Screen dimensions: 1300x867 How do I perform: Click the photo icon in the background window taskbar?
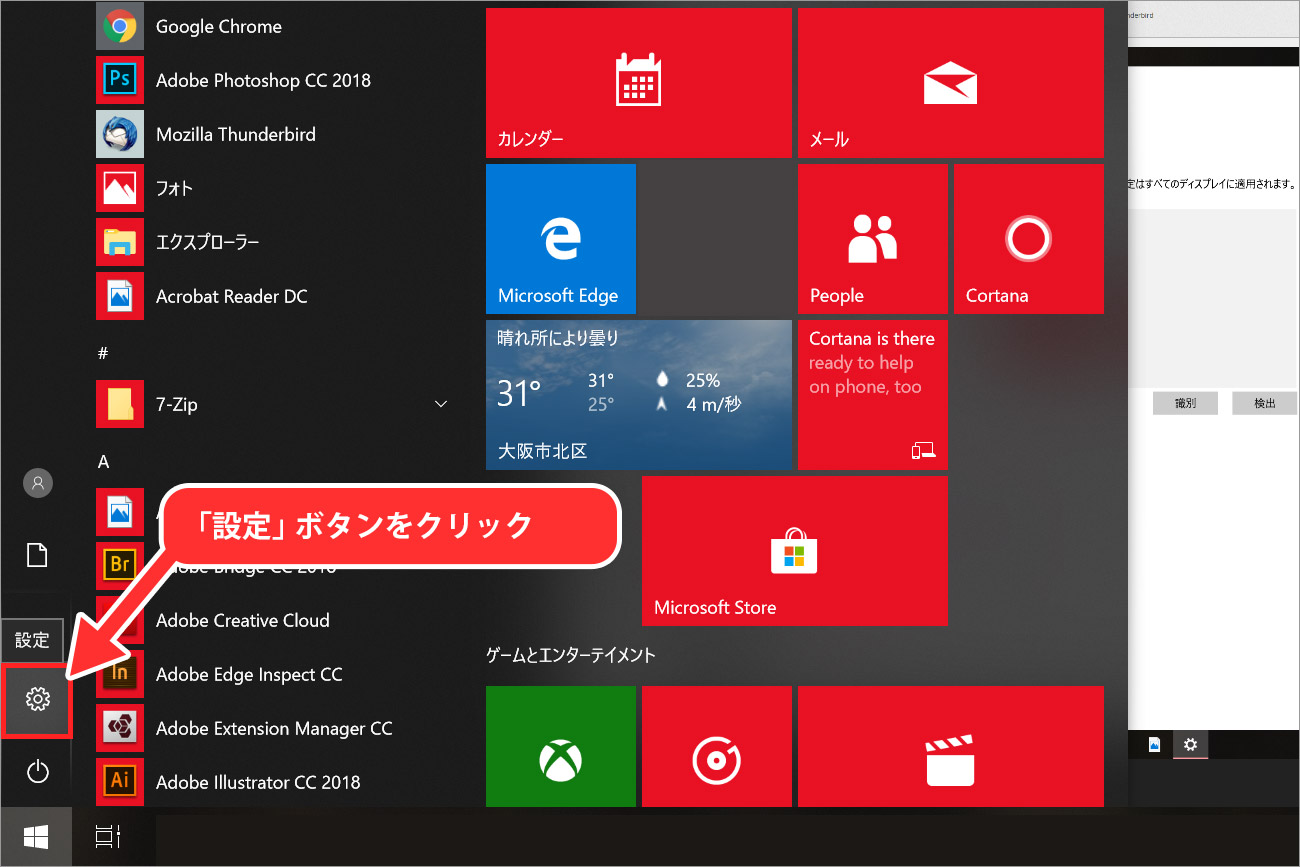(1154, 745)
